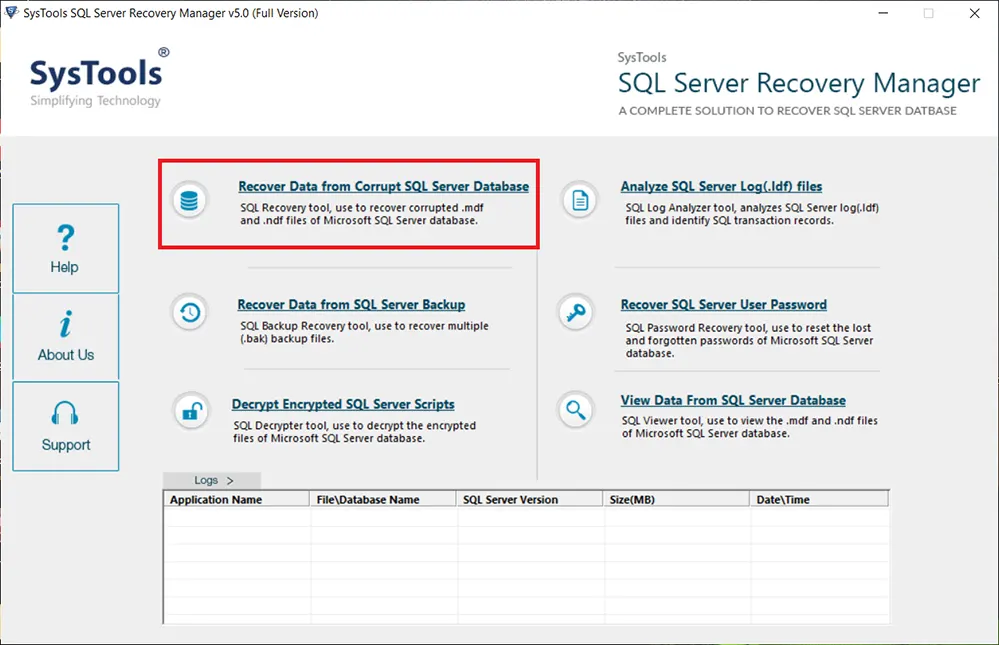Click the SQL Log Analyzer tool description text
The width and height of the screenshot is (999, 645).
click(x=752, y=214)
